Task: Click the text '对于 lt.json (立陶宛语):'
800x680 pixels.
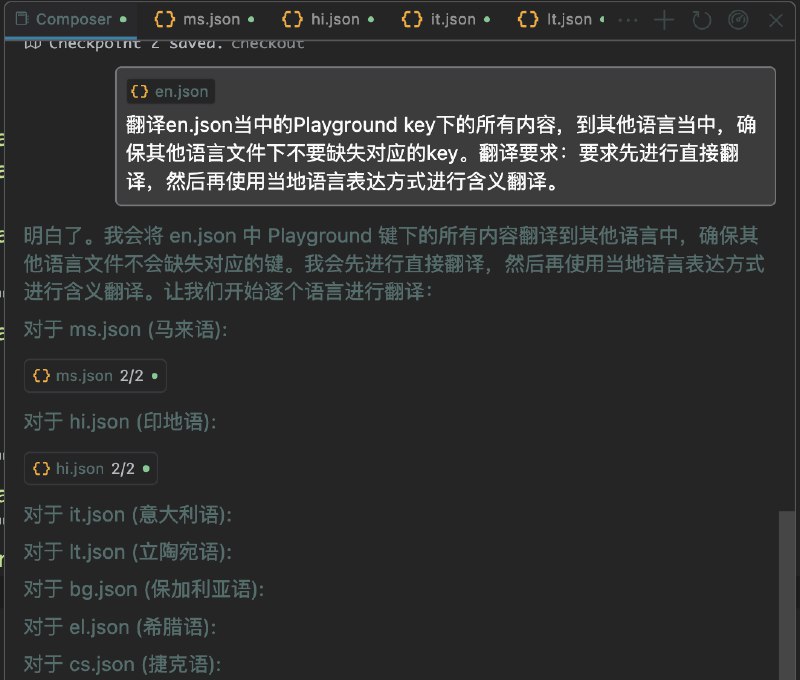Action: click(128, 552)
